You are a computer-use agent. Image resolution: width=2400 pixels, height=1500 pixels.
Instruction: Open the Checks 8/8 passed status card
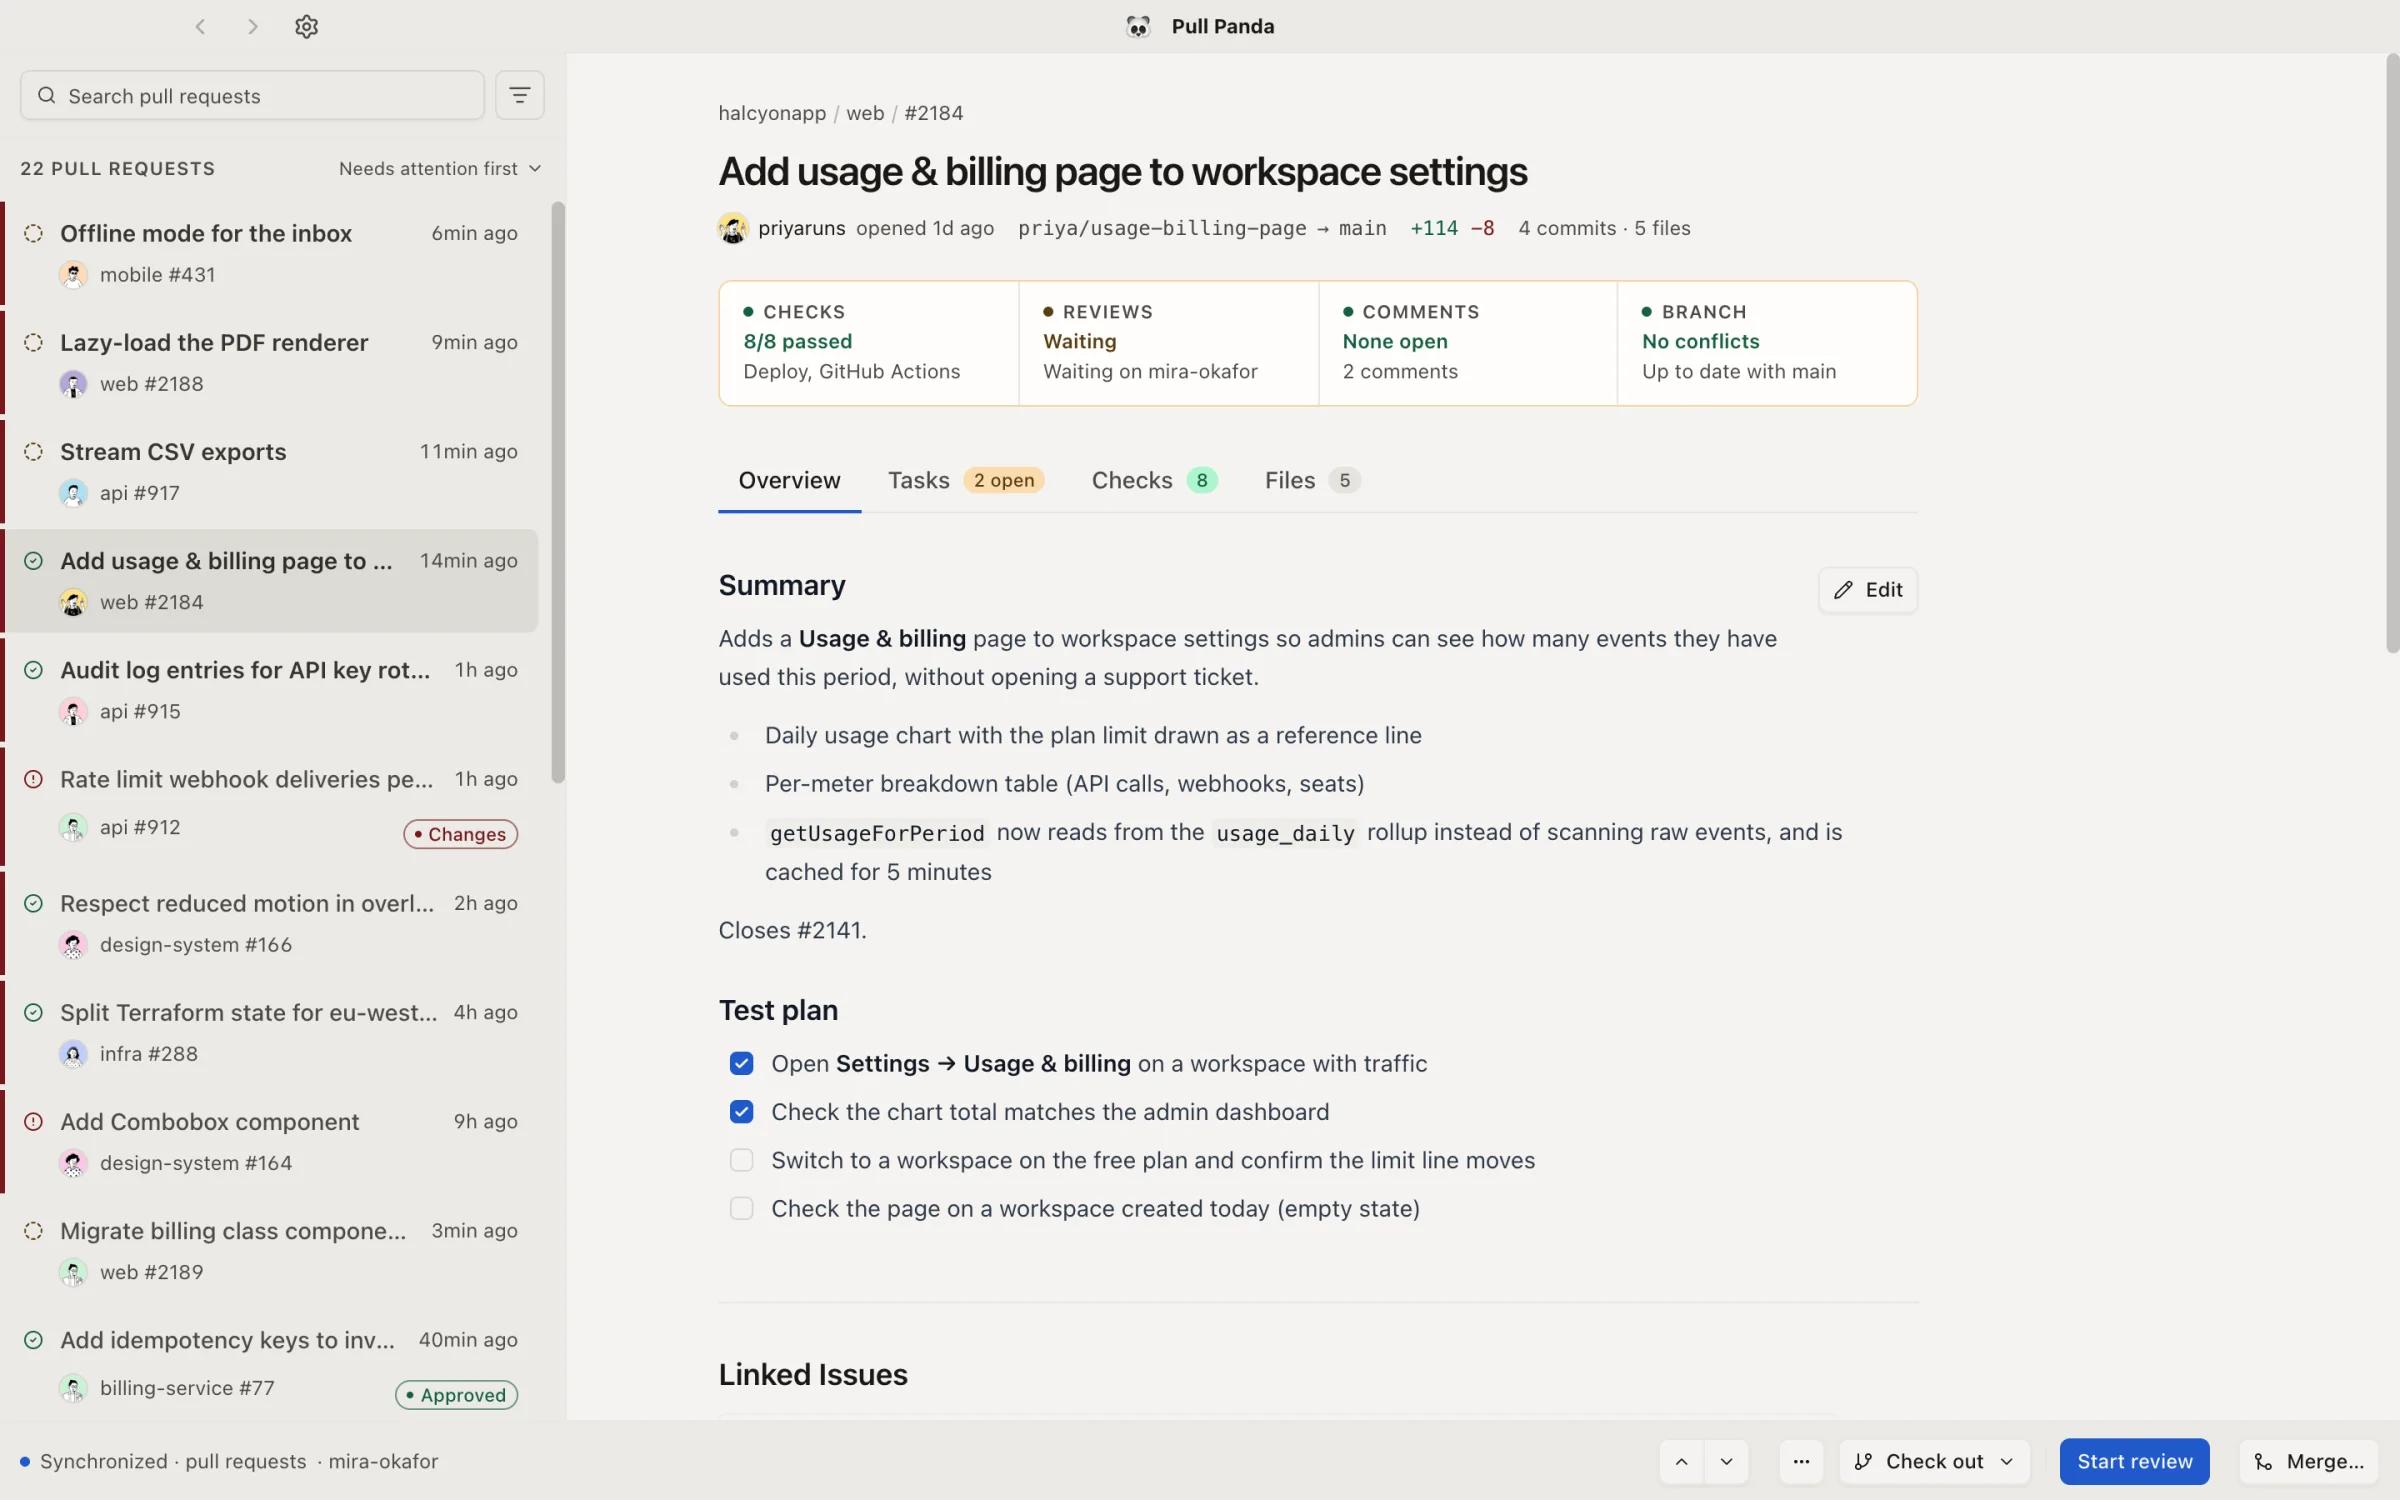coord(869,343)
